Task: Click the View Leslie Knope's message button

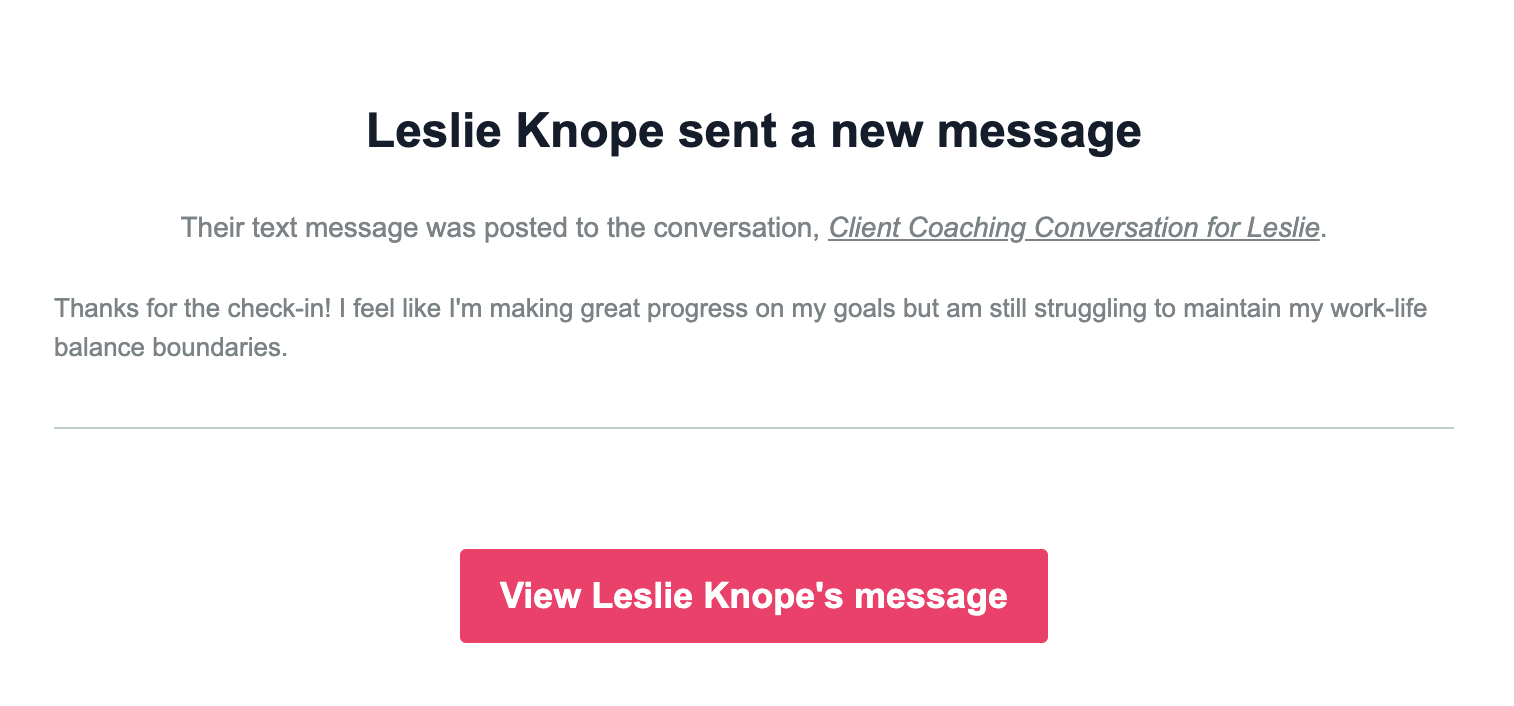Action: (753, 596)
